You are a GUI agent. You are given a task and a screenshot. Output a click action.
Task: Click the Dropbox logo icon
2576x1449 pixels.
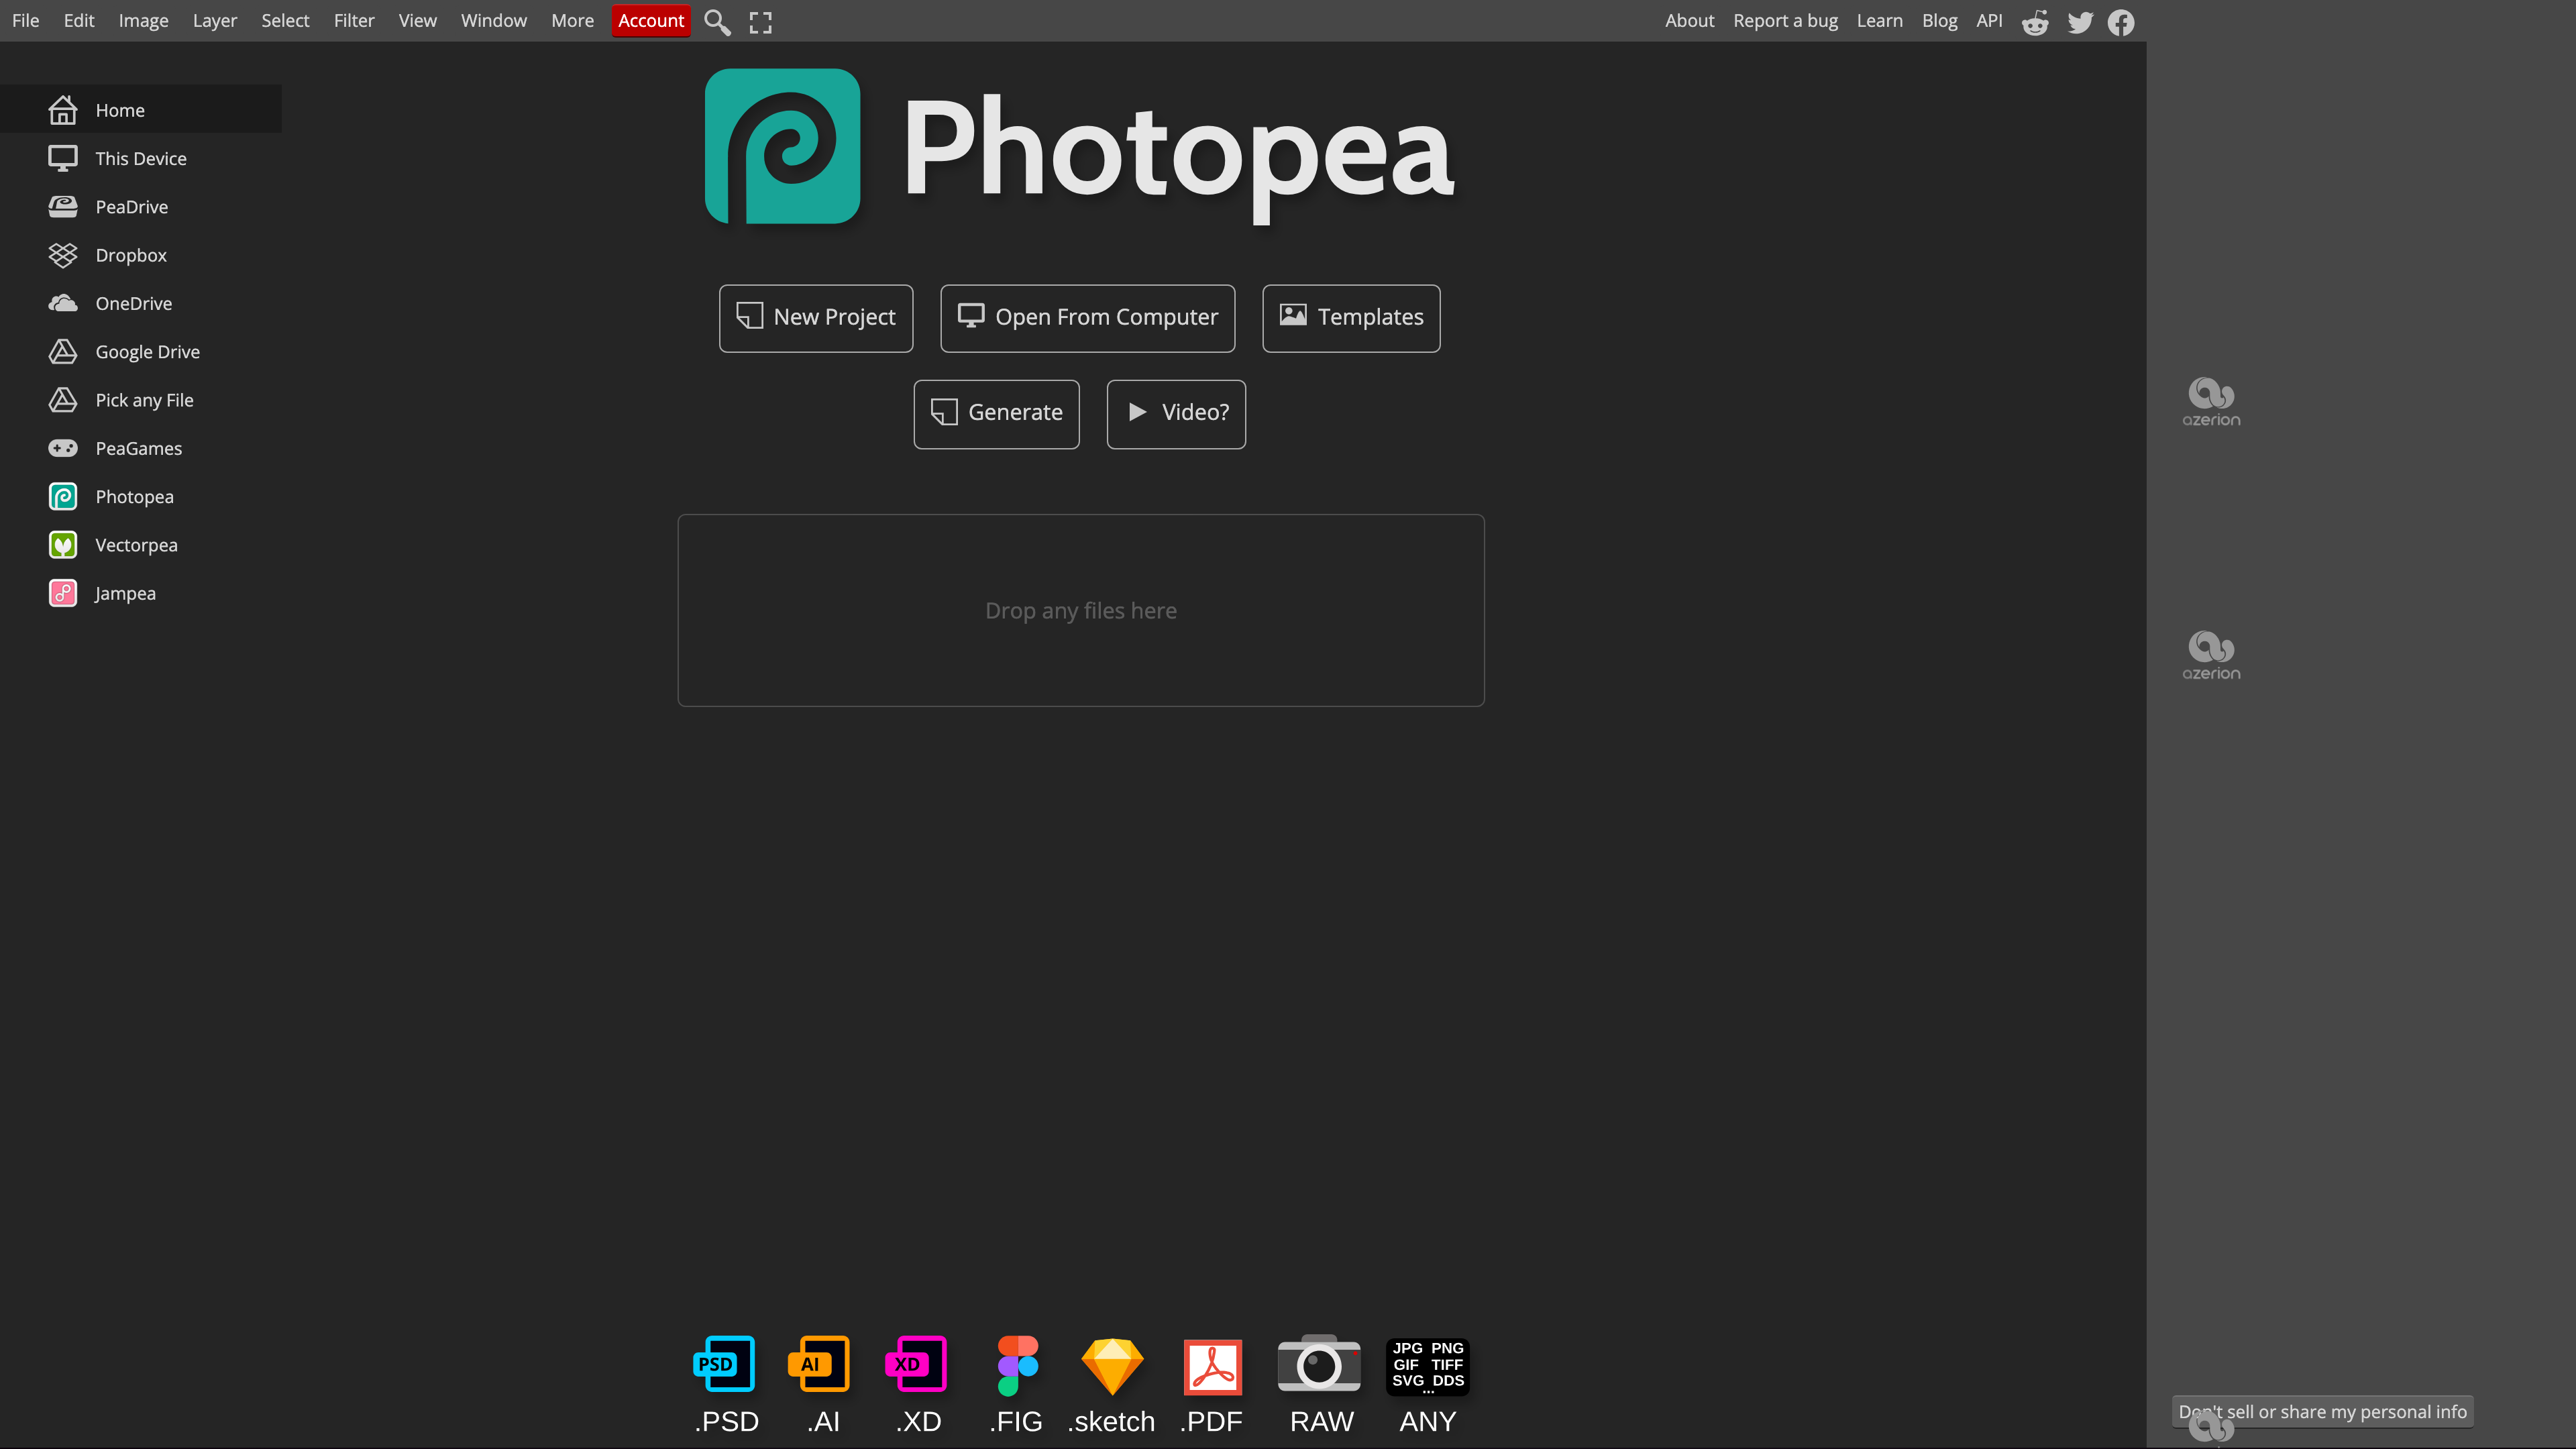click(x=63, y=255)
